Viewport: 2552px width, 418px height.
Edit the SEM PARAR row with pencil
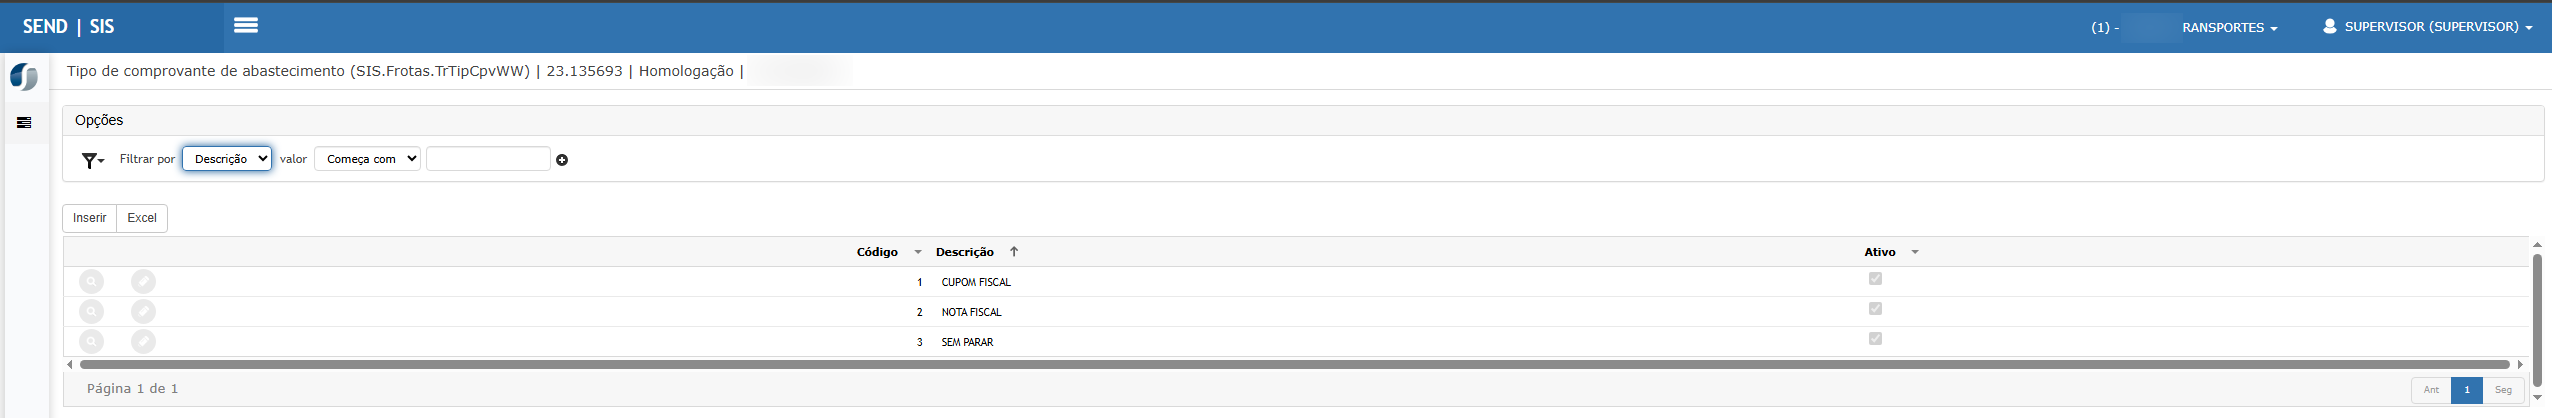tap(143, 342)
